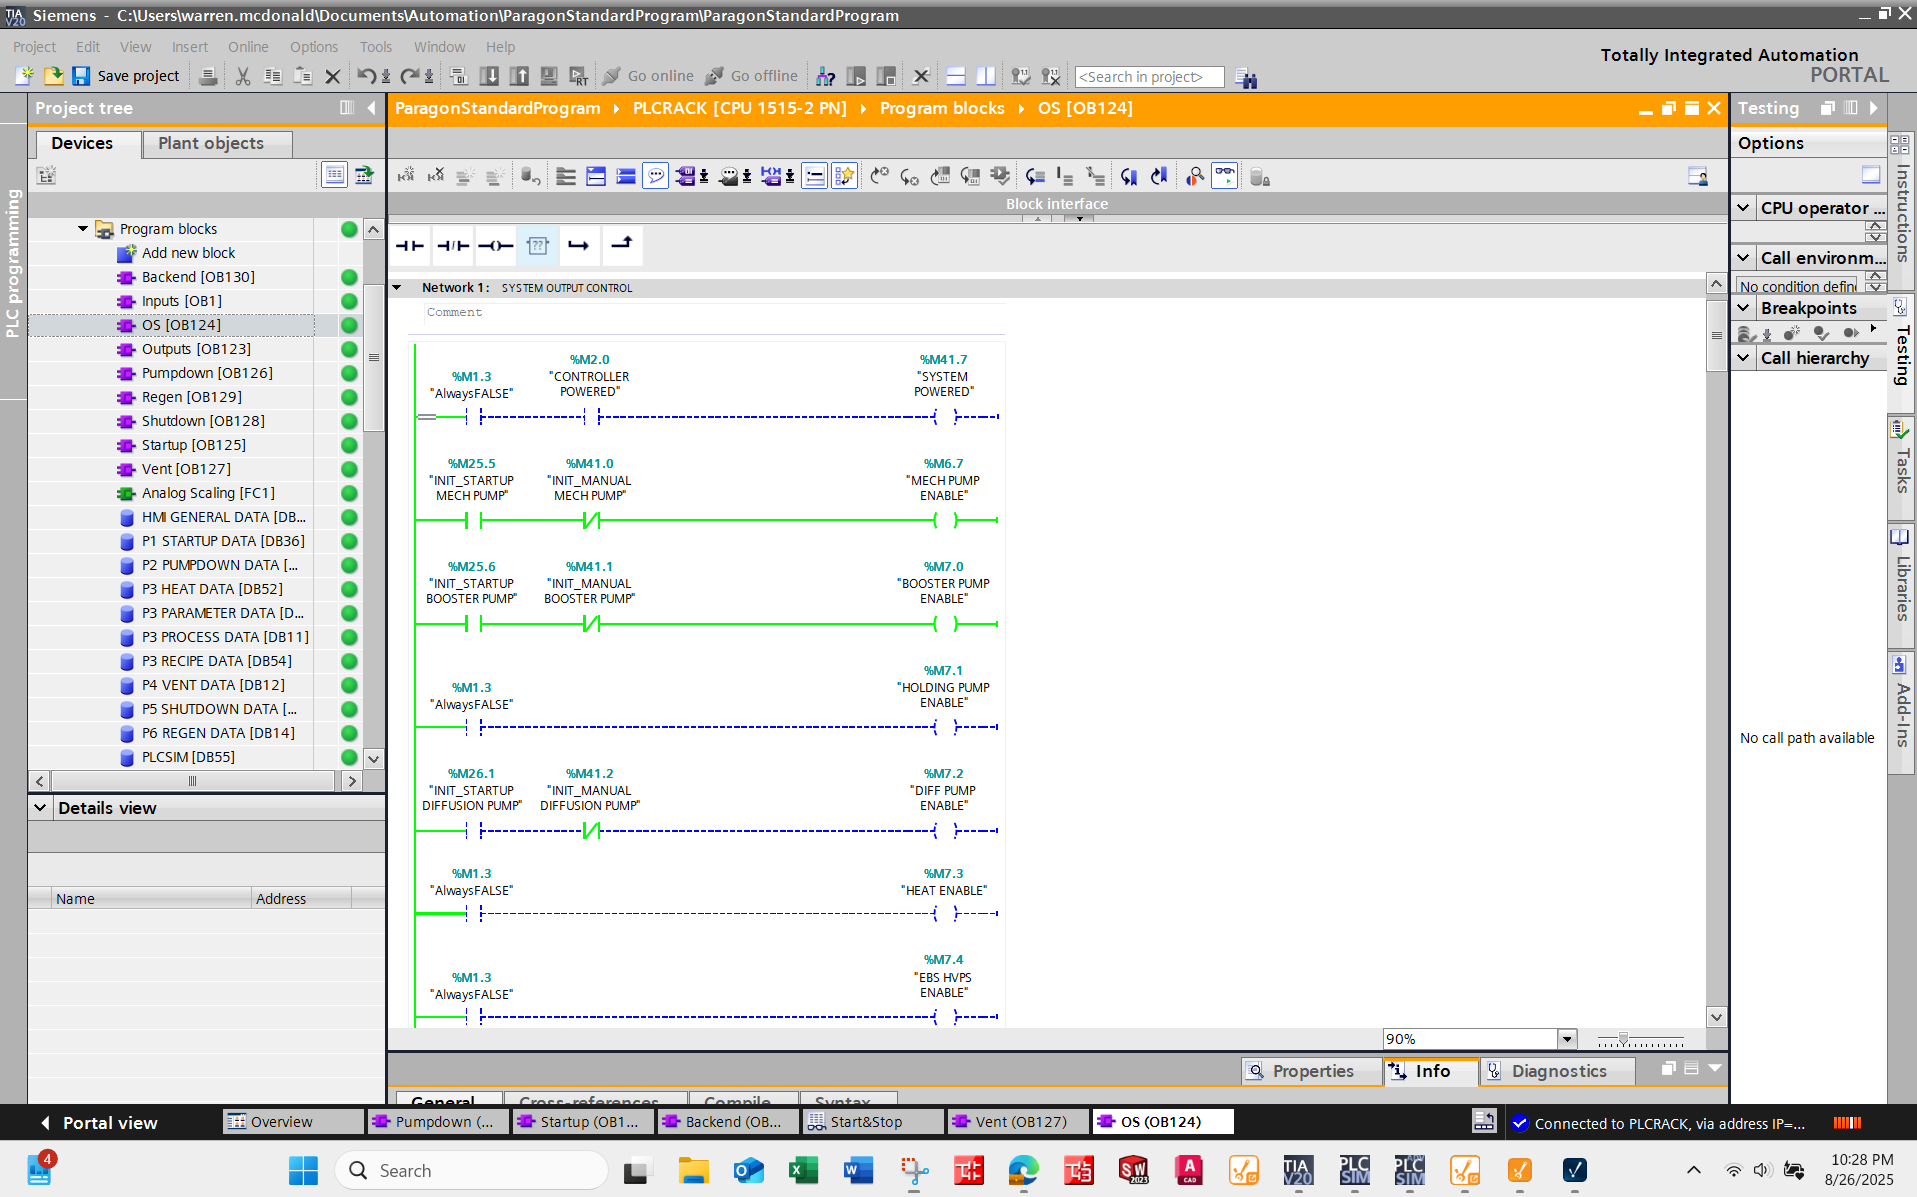Insert a normally open contact
Viewport: 1917px width, 1197px height.
(x=410, y=245)
